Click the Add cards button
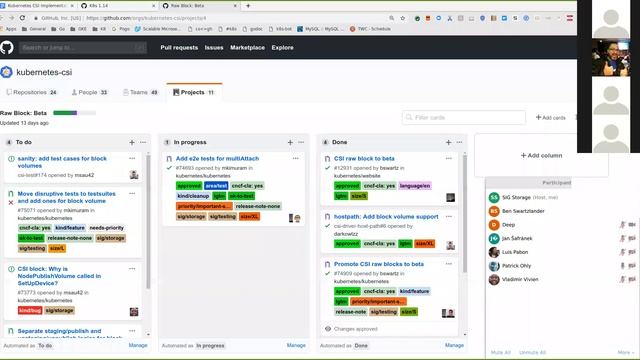The image size is (640, 360). tap(551, 118)
